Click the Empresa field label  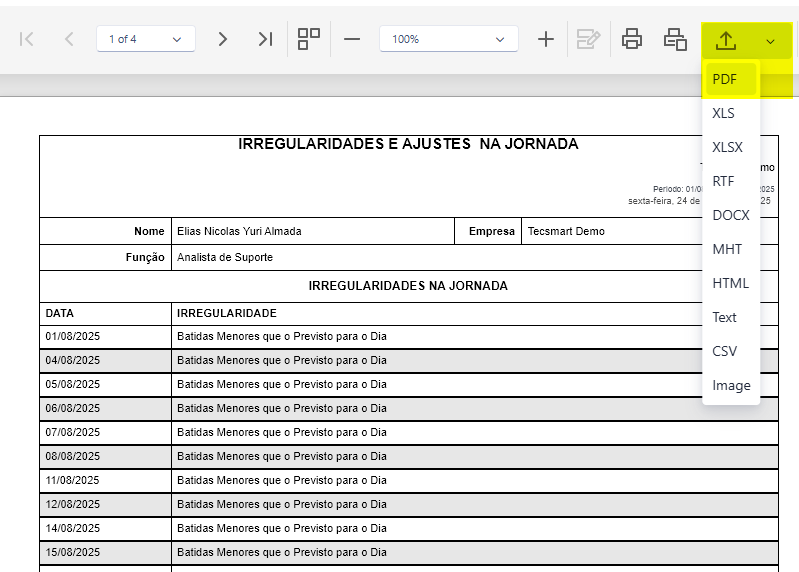click(492, 231)
